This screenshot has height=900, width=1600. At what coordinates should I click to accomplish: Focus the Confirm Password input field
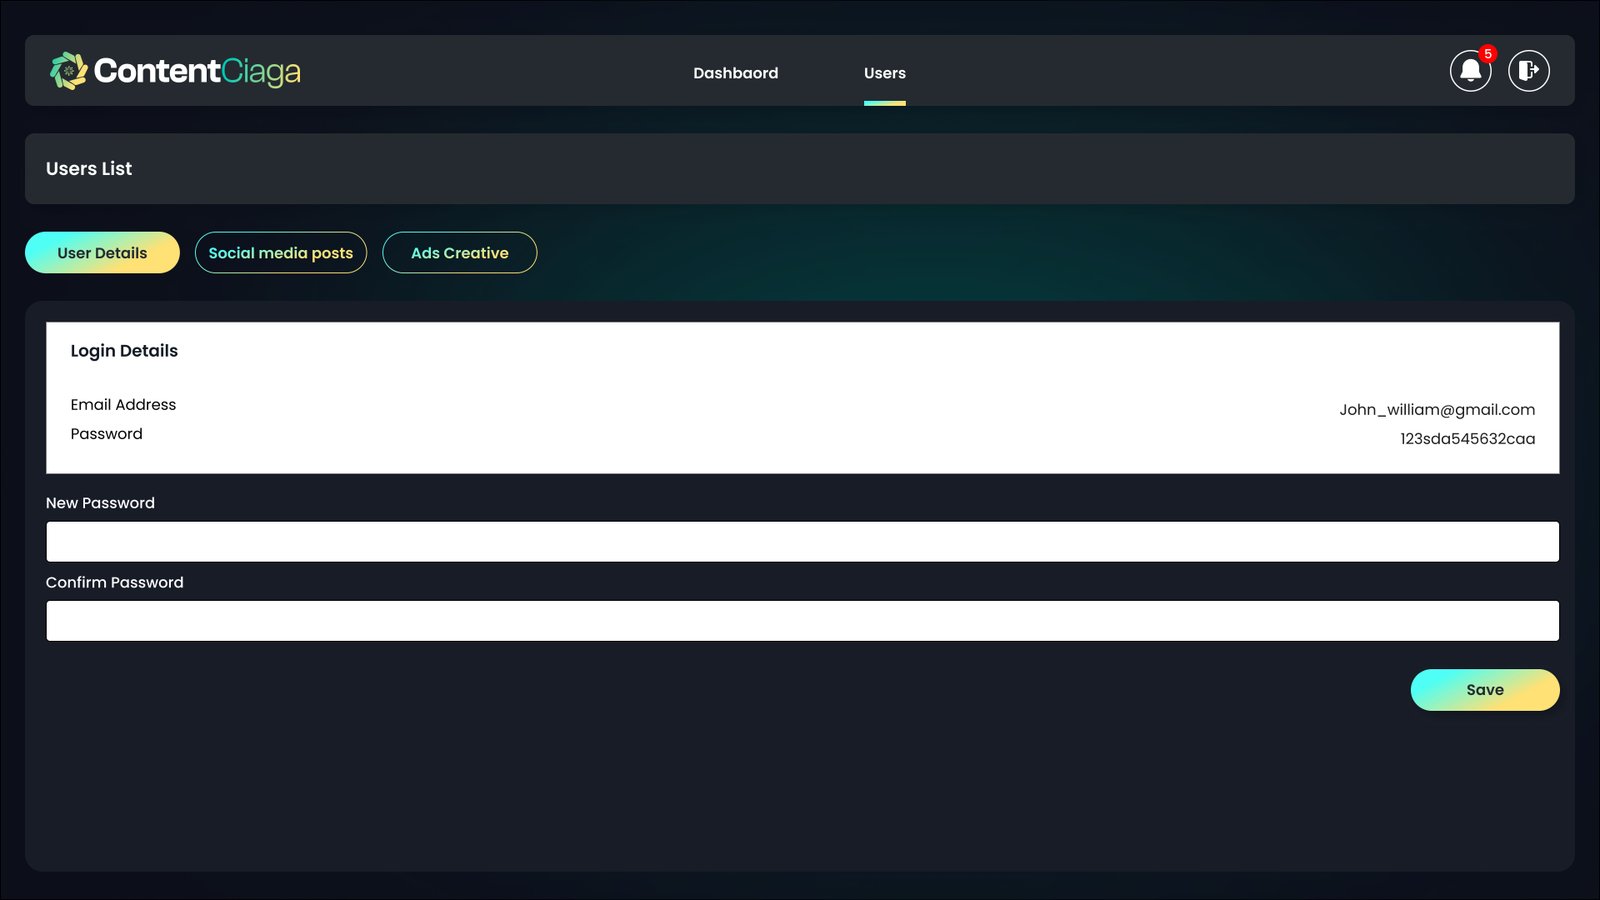tap(802, 621)
